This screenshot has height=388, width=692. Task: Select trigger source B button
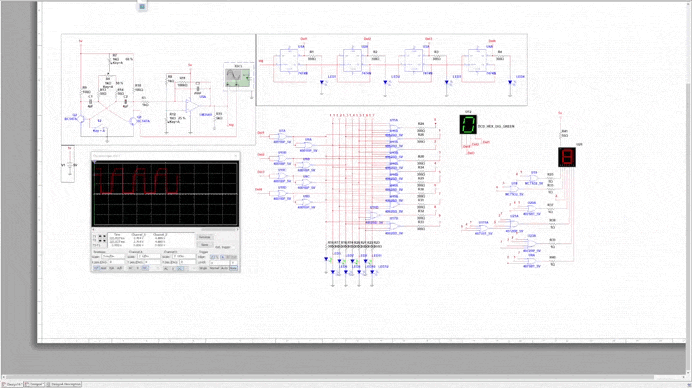228,256
